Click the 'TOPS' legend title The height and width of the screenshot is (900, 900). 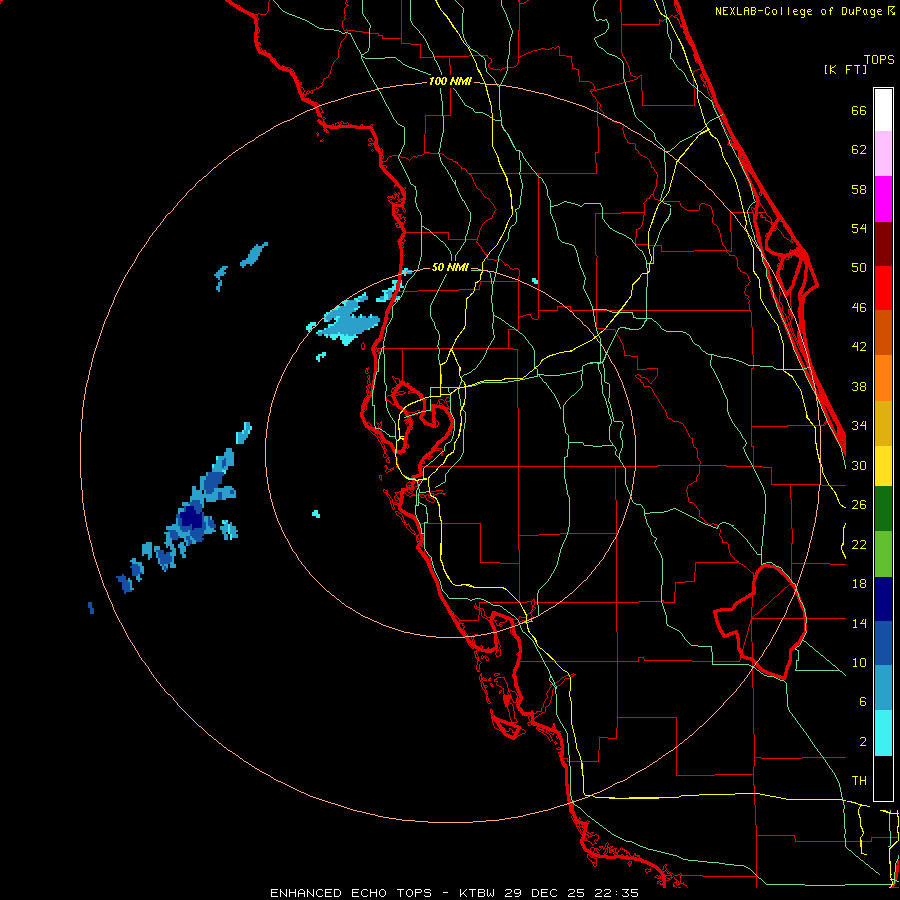click(879, 59)
